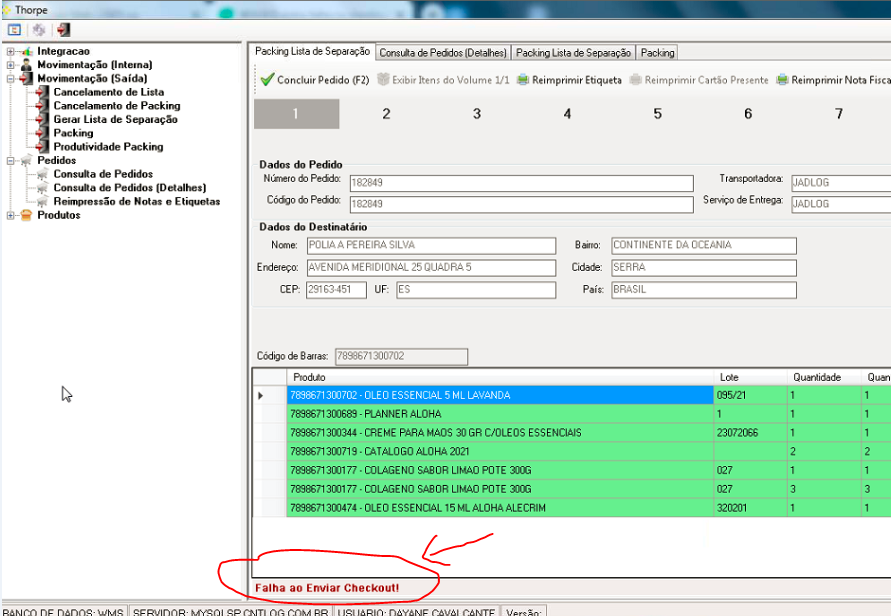The height and width of the screenshot is (616, 891).
Task: Open Consulta de Pedidos (Detalhes) tree item
Action: tap(130, 188)
